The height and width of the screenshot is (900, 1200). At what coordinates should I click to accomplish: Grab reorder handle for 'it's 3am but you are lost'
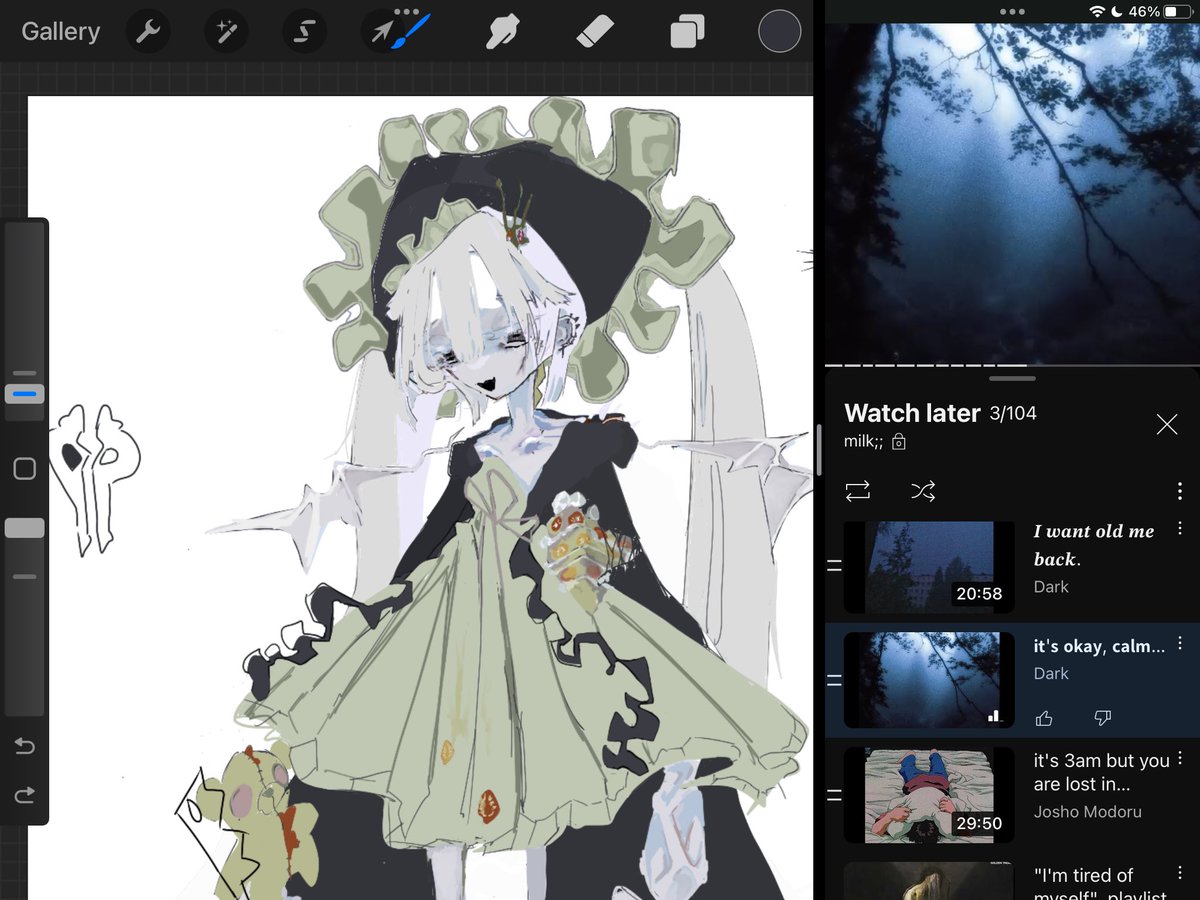[834, 796]
